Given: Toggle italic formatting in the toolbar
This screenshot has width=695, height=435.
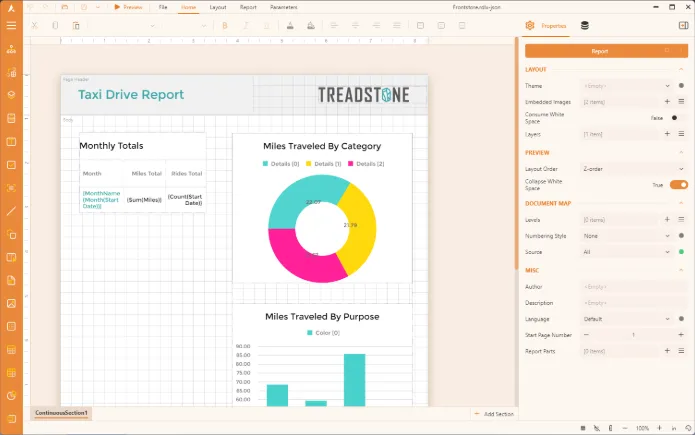Looking at the screenshot, I should click(246, 26).
